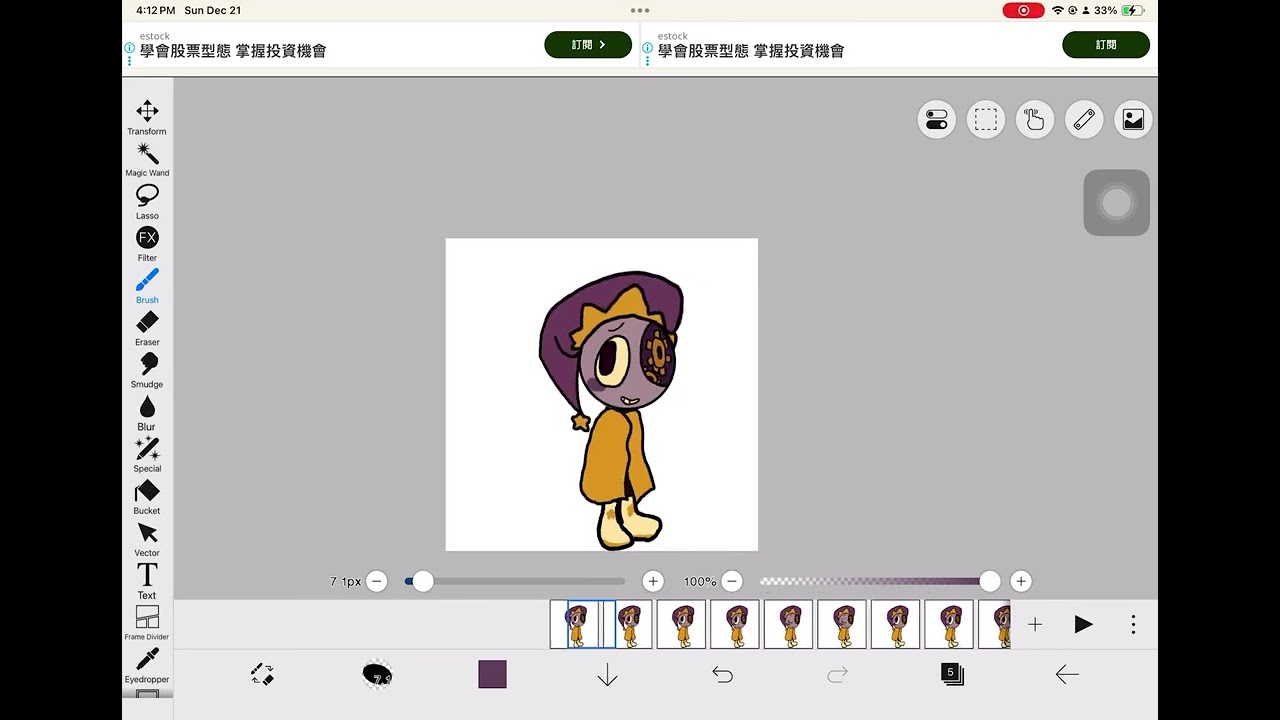Select the Frame Divider tool
This screenshot has height=720, width=1280.
[147, 622]
